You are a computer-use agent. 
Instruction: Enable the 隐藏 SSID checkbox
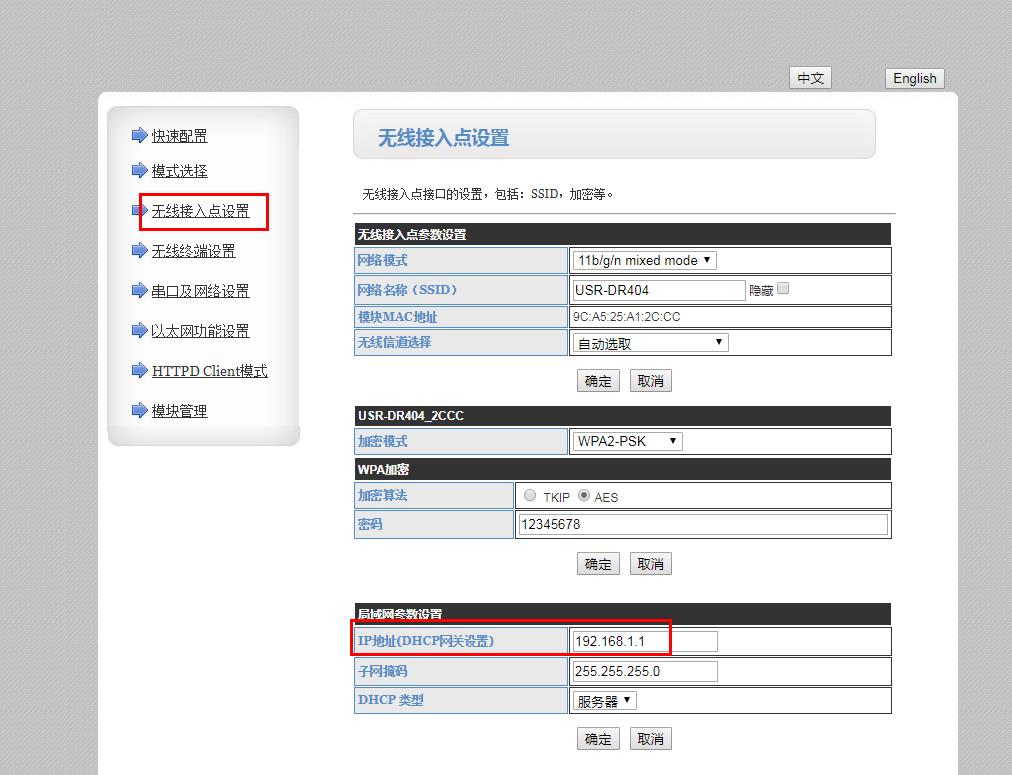[783, 289]
